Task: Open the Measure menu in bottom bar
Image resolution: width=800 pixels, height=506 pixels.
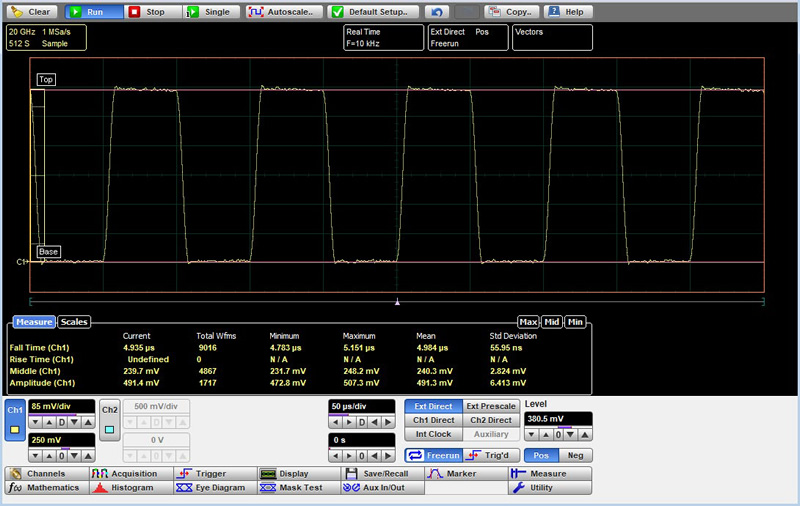Action: click(x=550, y=473)
